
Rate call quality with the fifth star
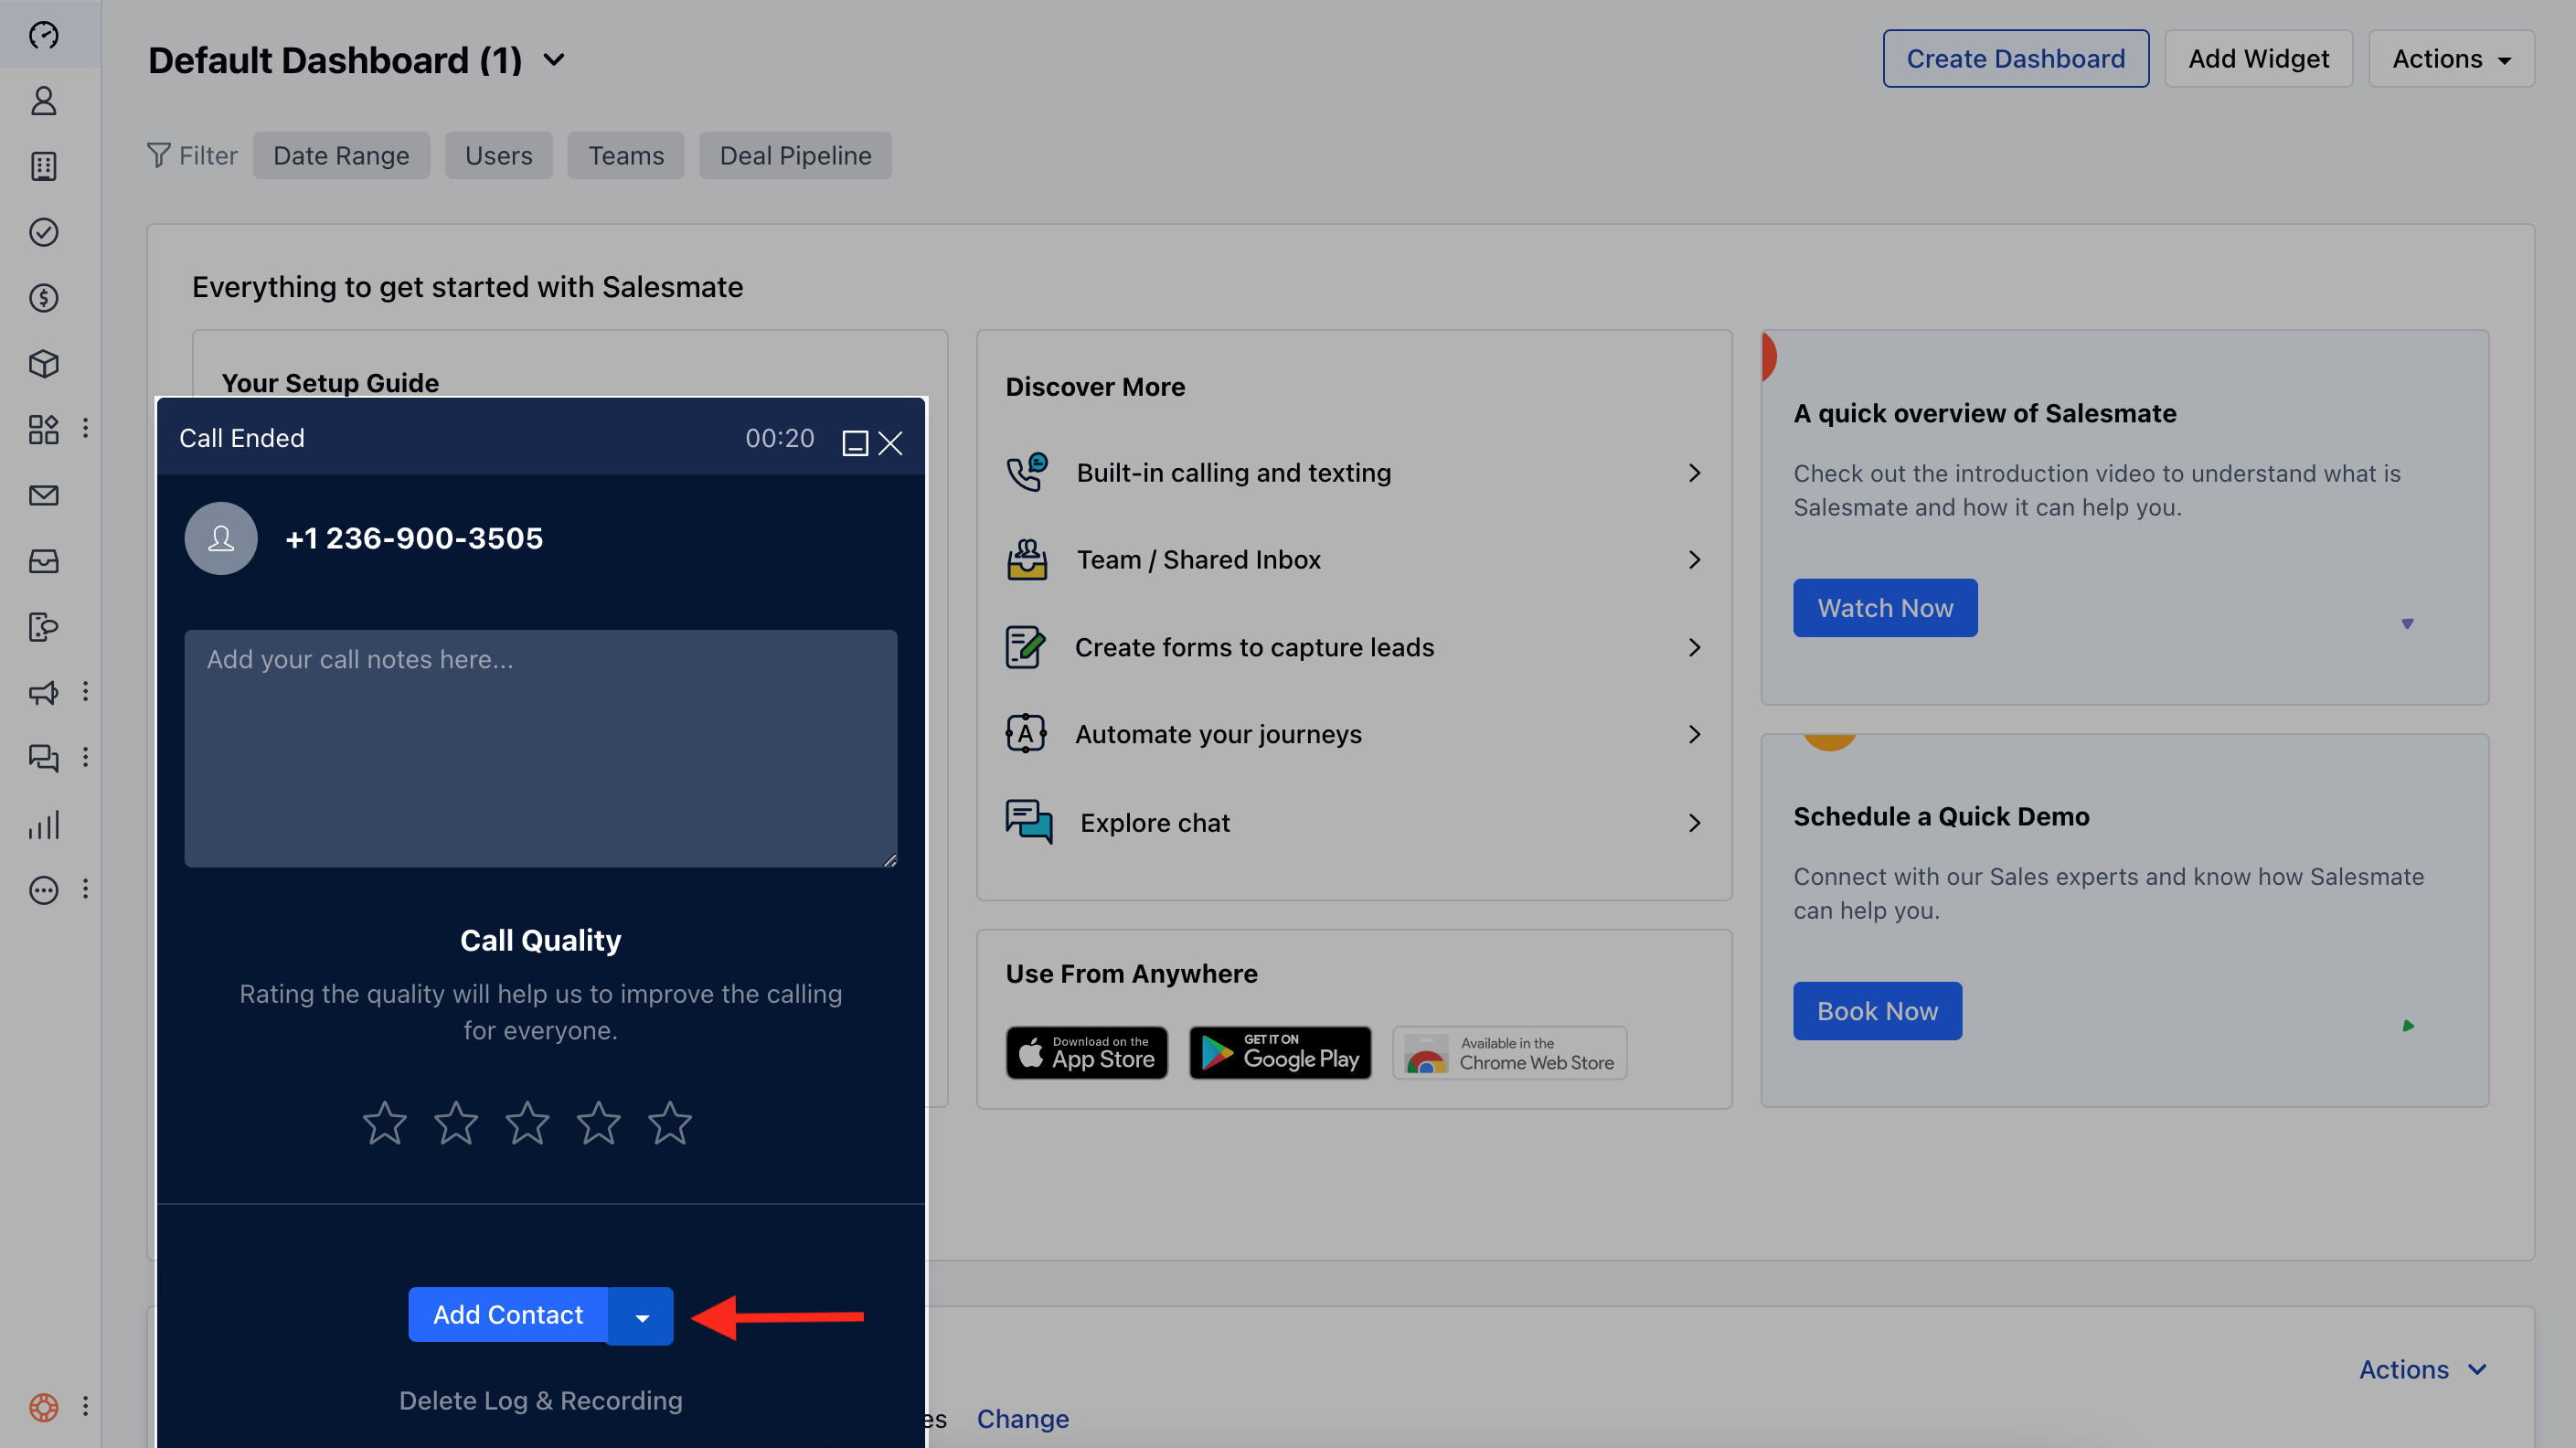click(669, 1123)
